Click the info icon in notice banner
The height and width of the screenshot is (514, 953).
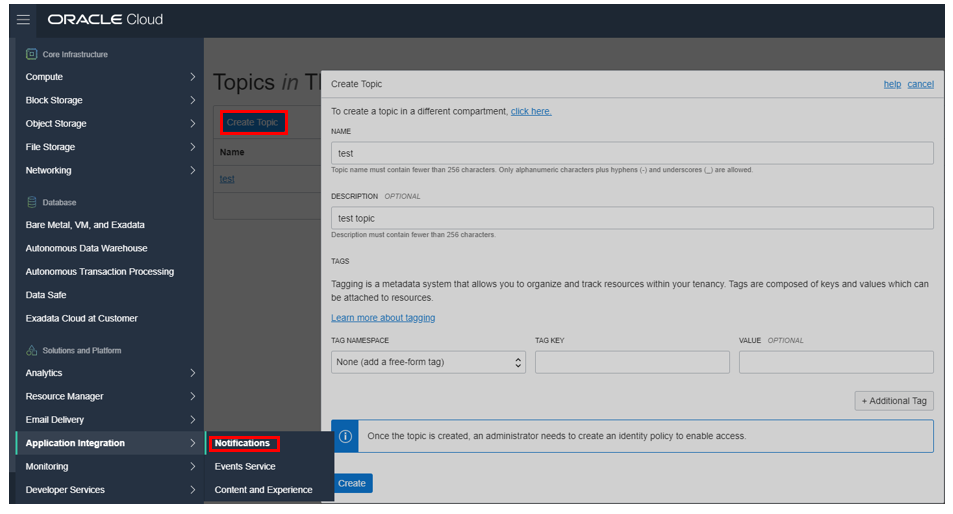pos(345,436)
